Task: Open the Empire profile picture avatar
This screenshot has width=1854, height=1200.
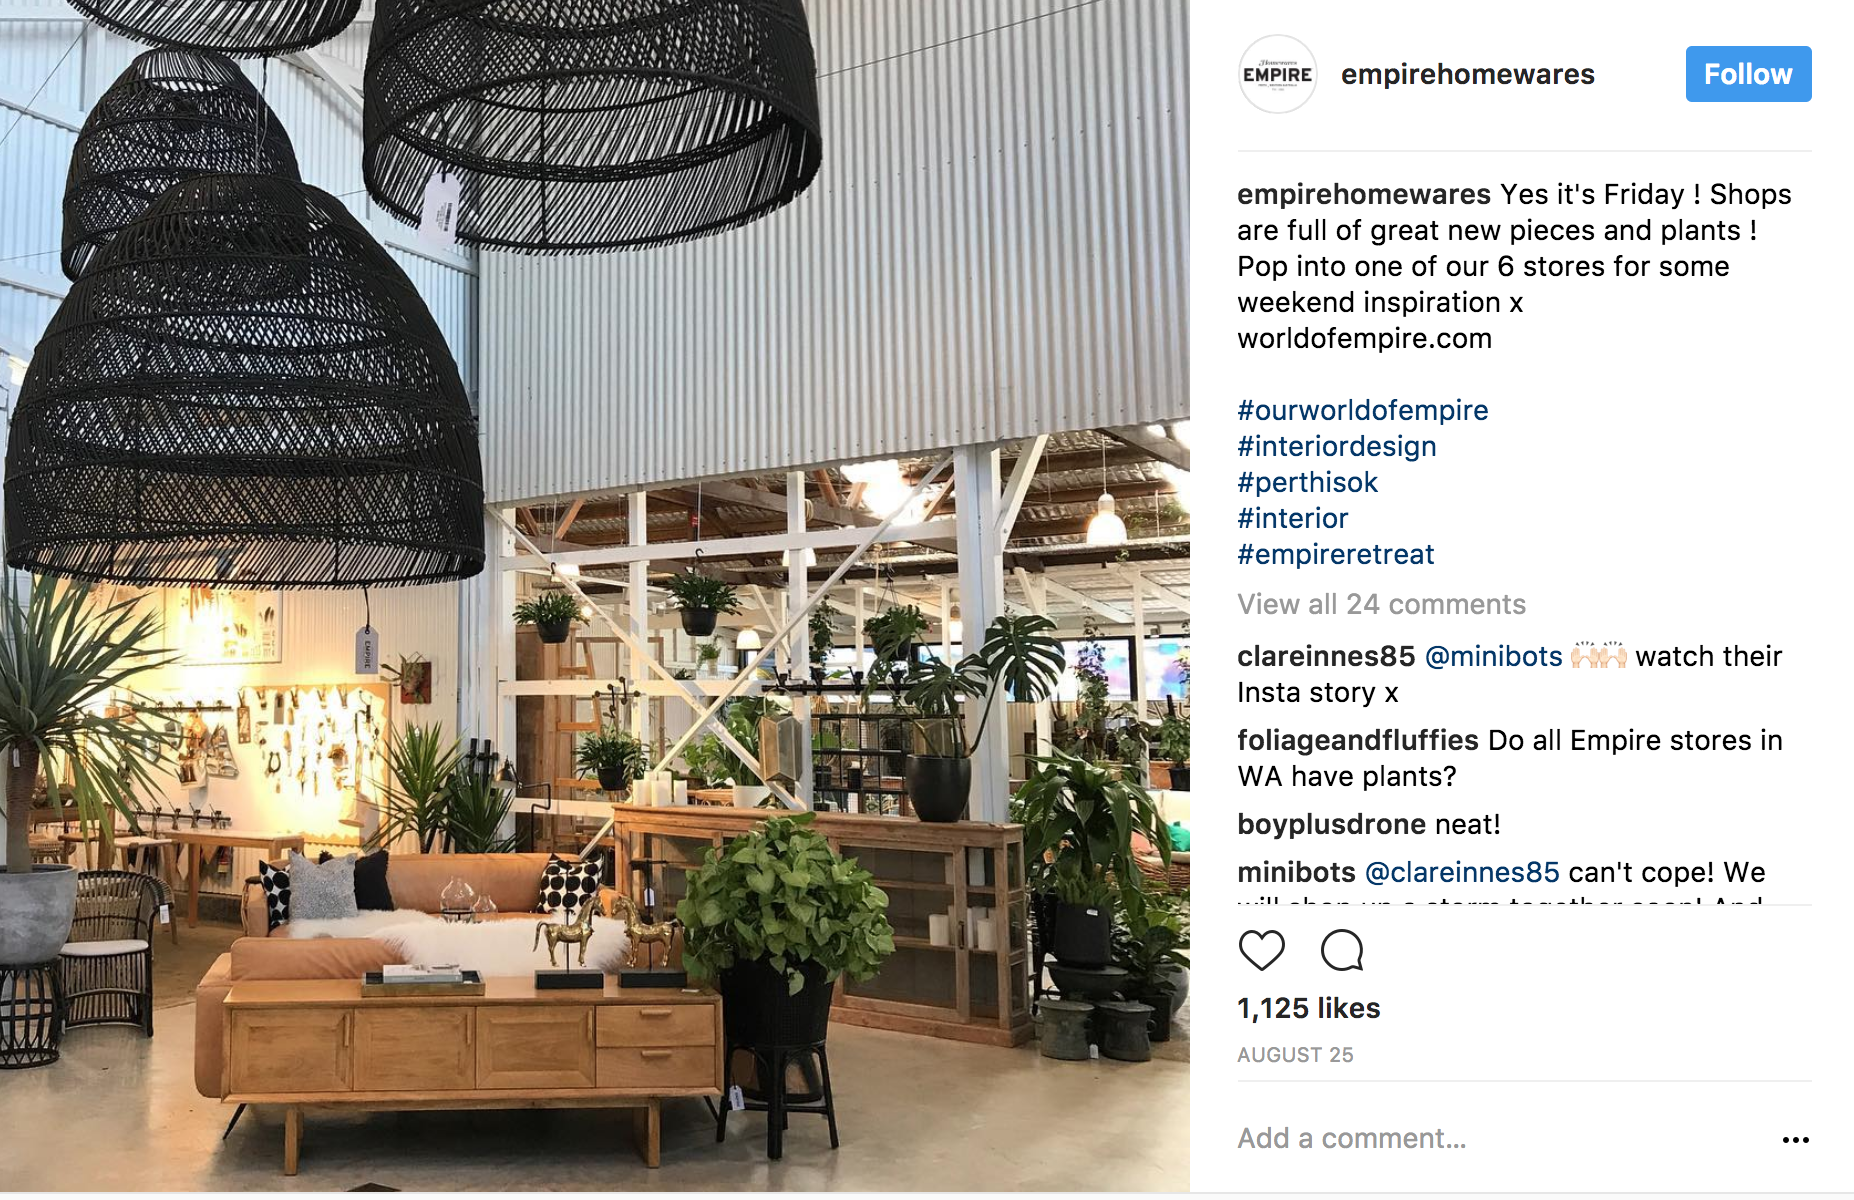Action: [x=1277, y=74]
